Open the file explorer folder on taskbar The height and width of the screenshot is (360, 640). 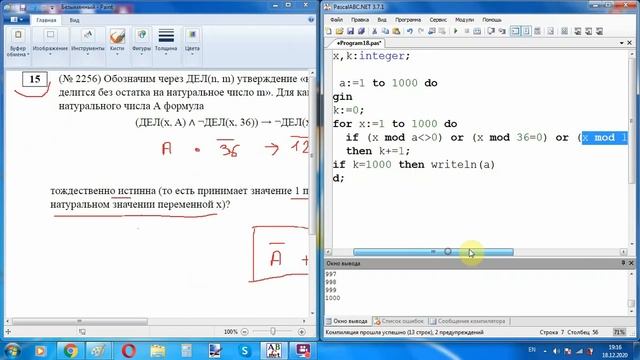[x=158, y=351]
